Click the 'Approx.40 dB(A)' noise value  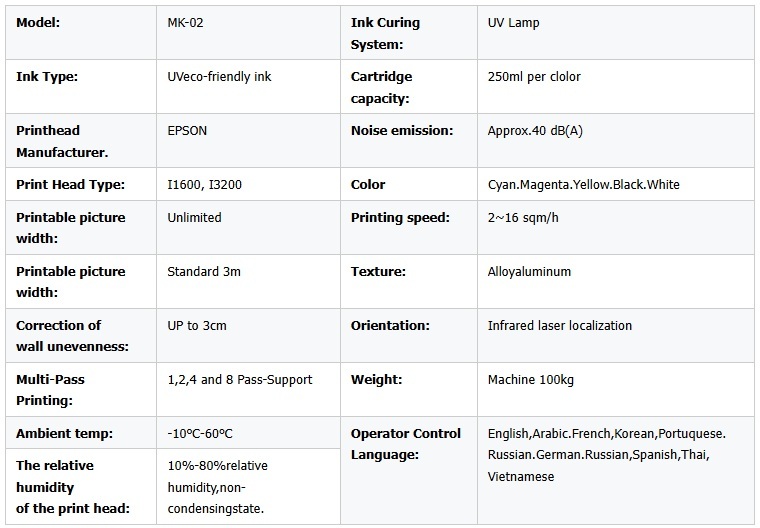pos(535,130)
